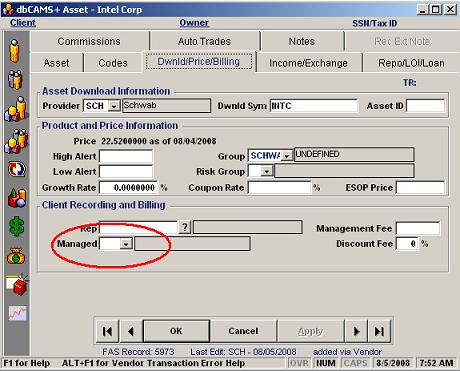Click the Discount Fee input field
The height and width of the screenshot is (371, 460).
[407, 244]
